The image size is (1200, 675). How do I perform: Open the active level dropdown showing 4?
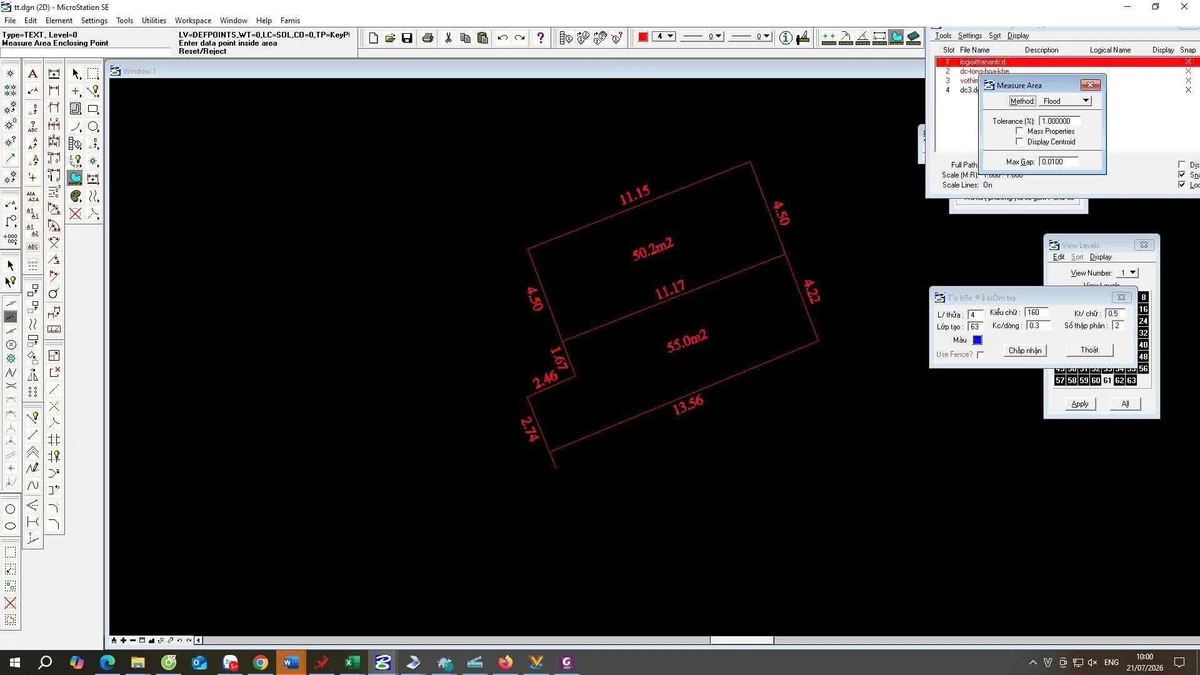(665, 37)
